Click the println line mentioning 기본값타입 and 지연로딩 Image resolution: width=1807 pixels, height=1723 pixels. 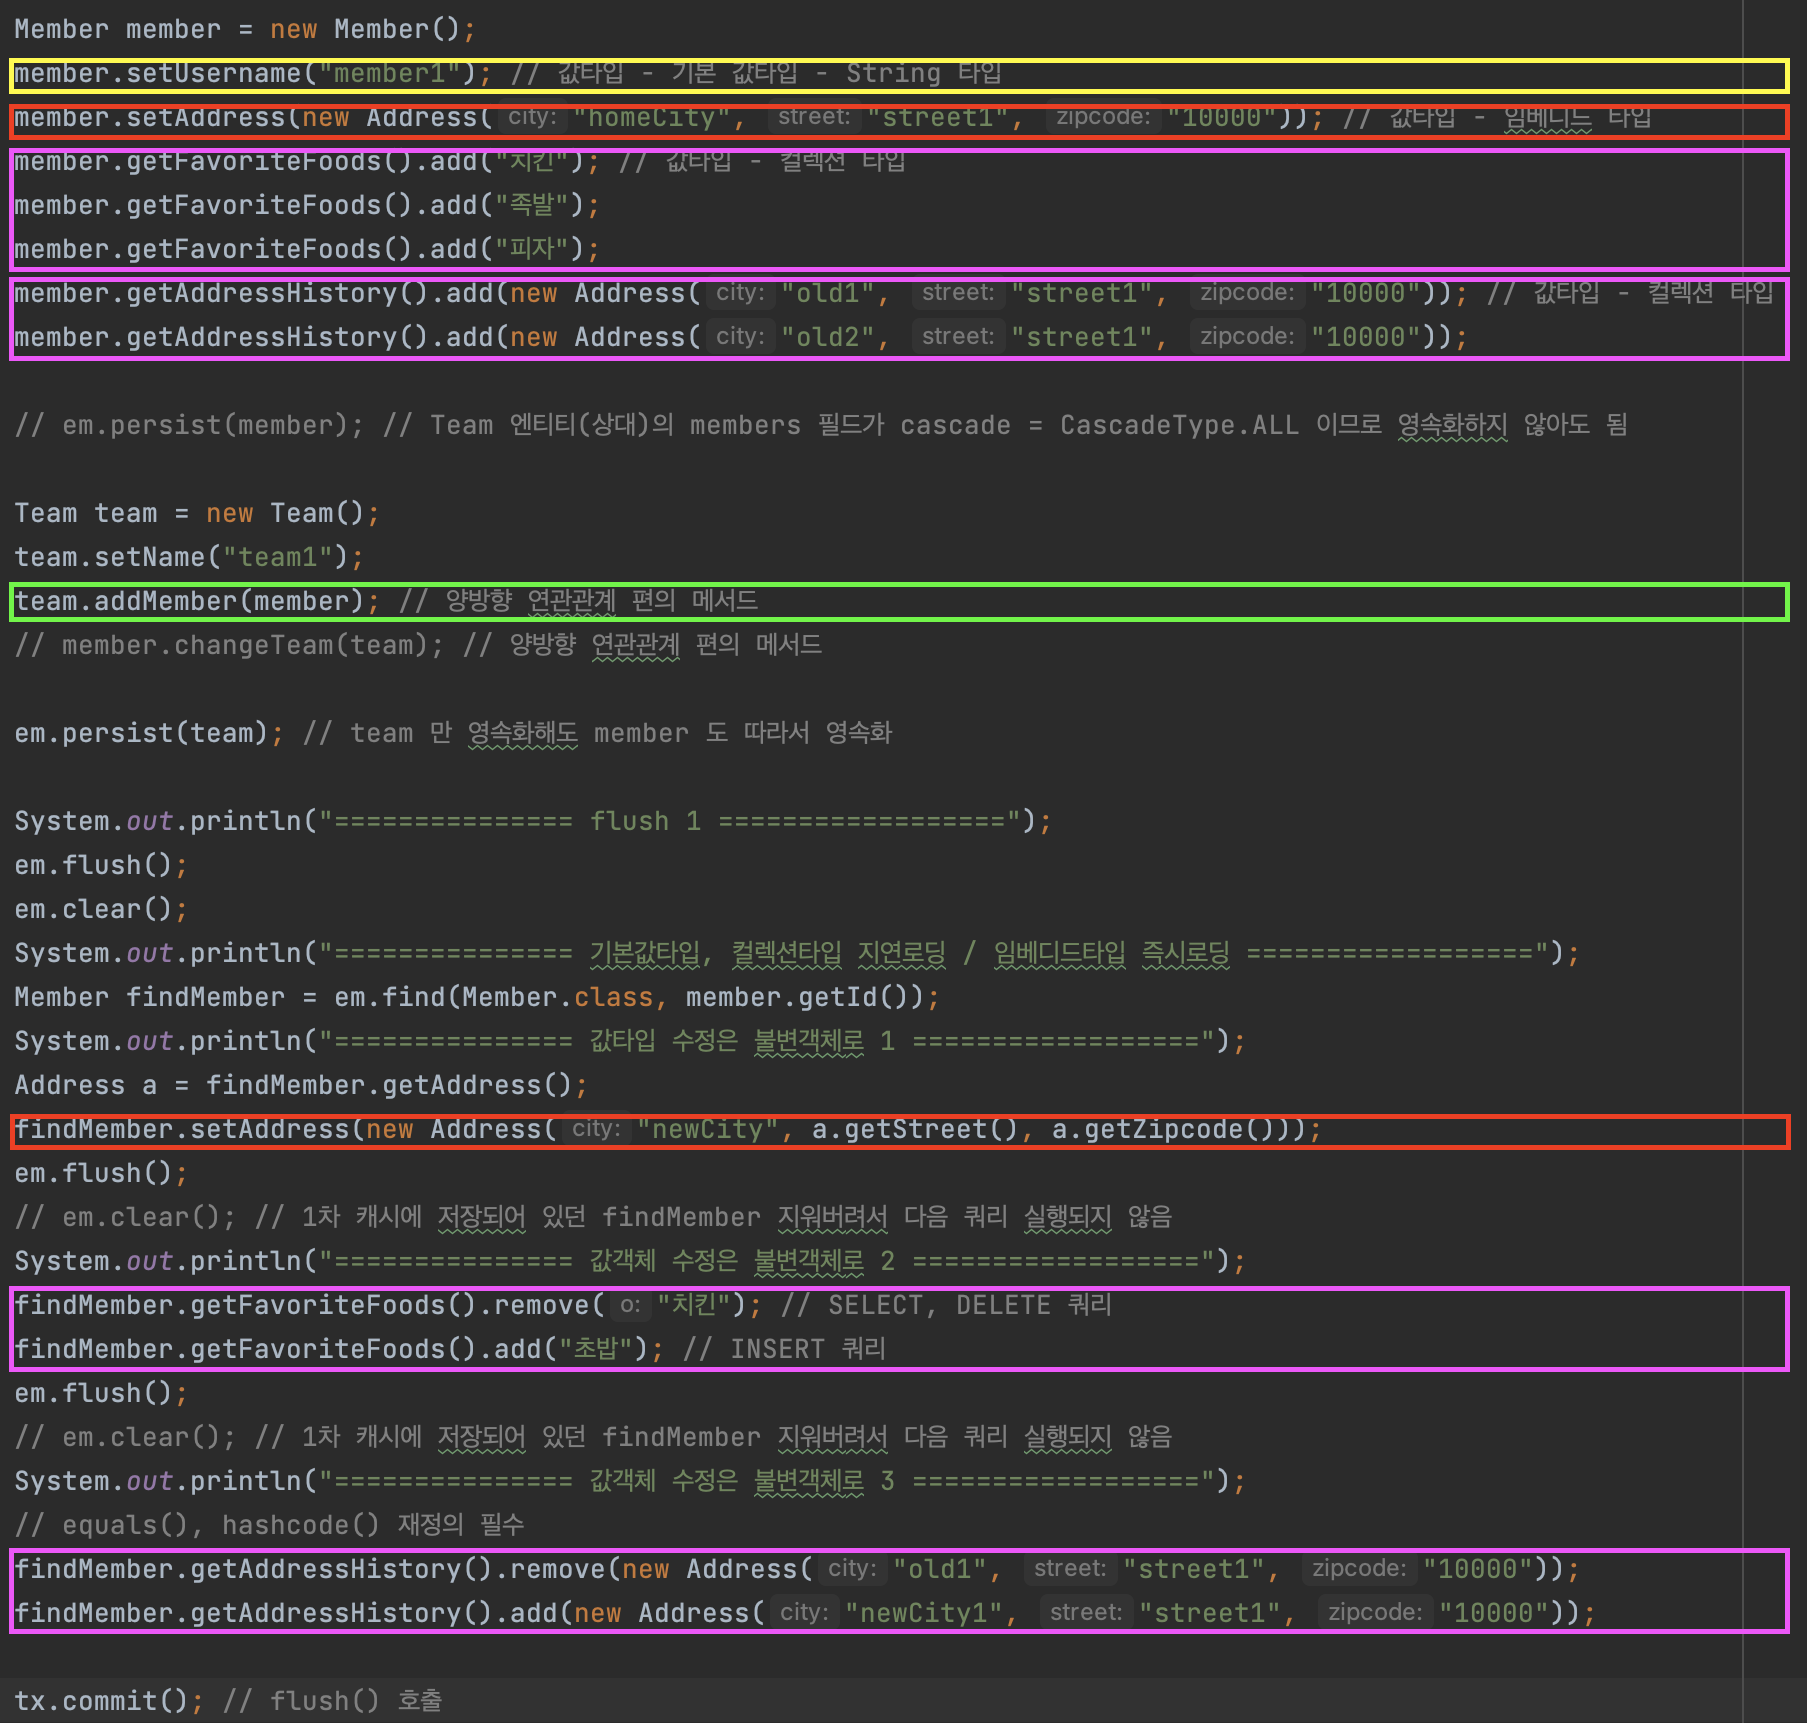(x=797, y=953)
